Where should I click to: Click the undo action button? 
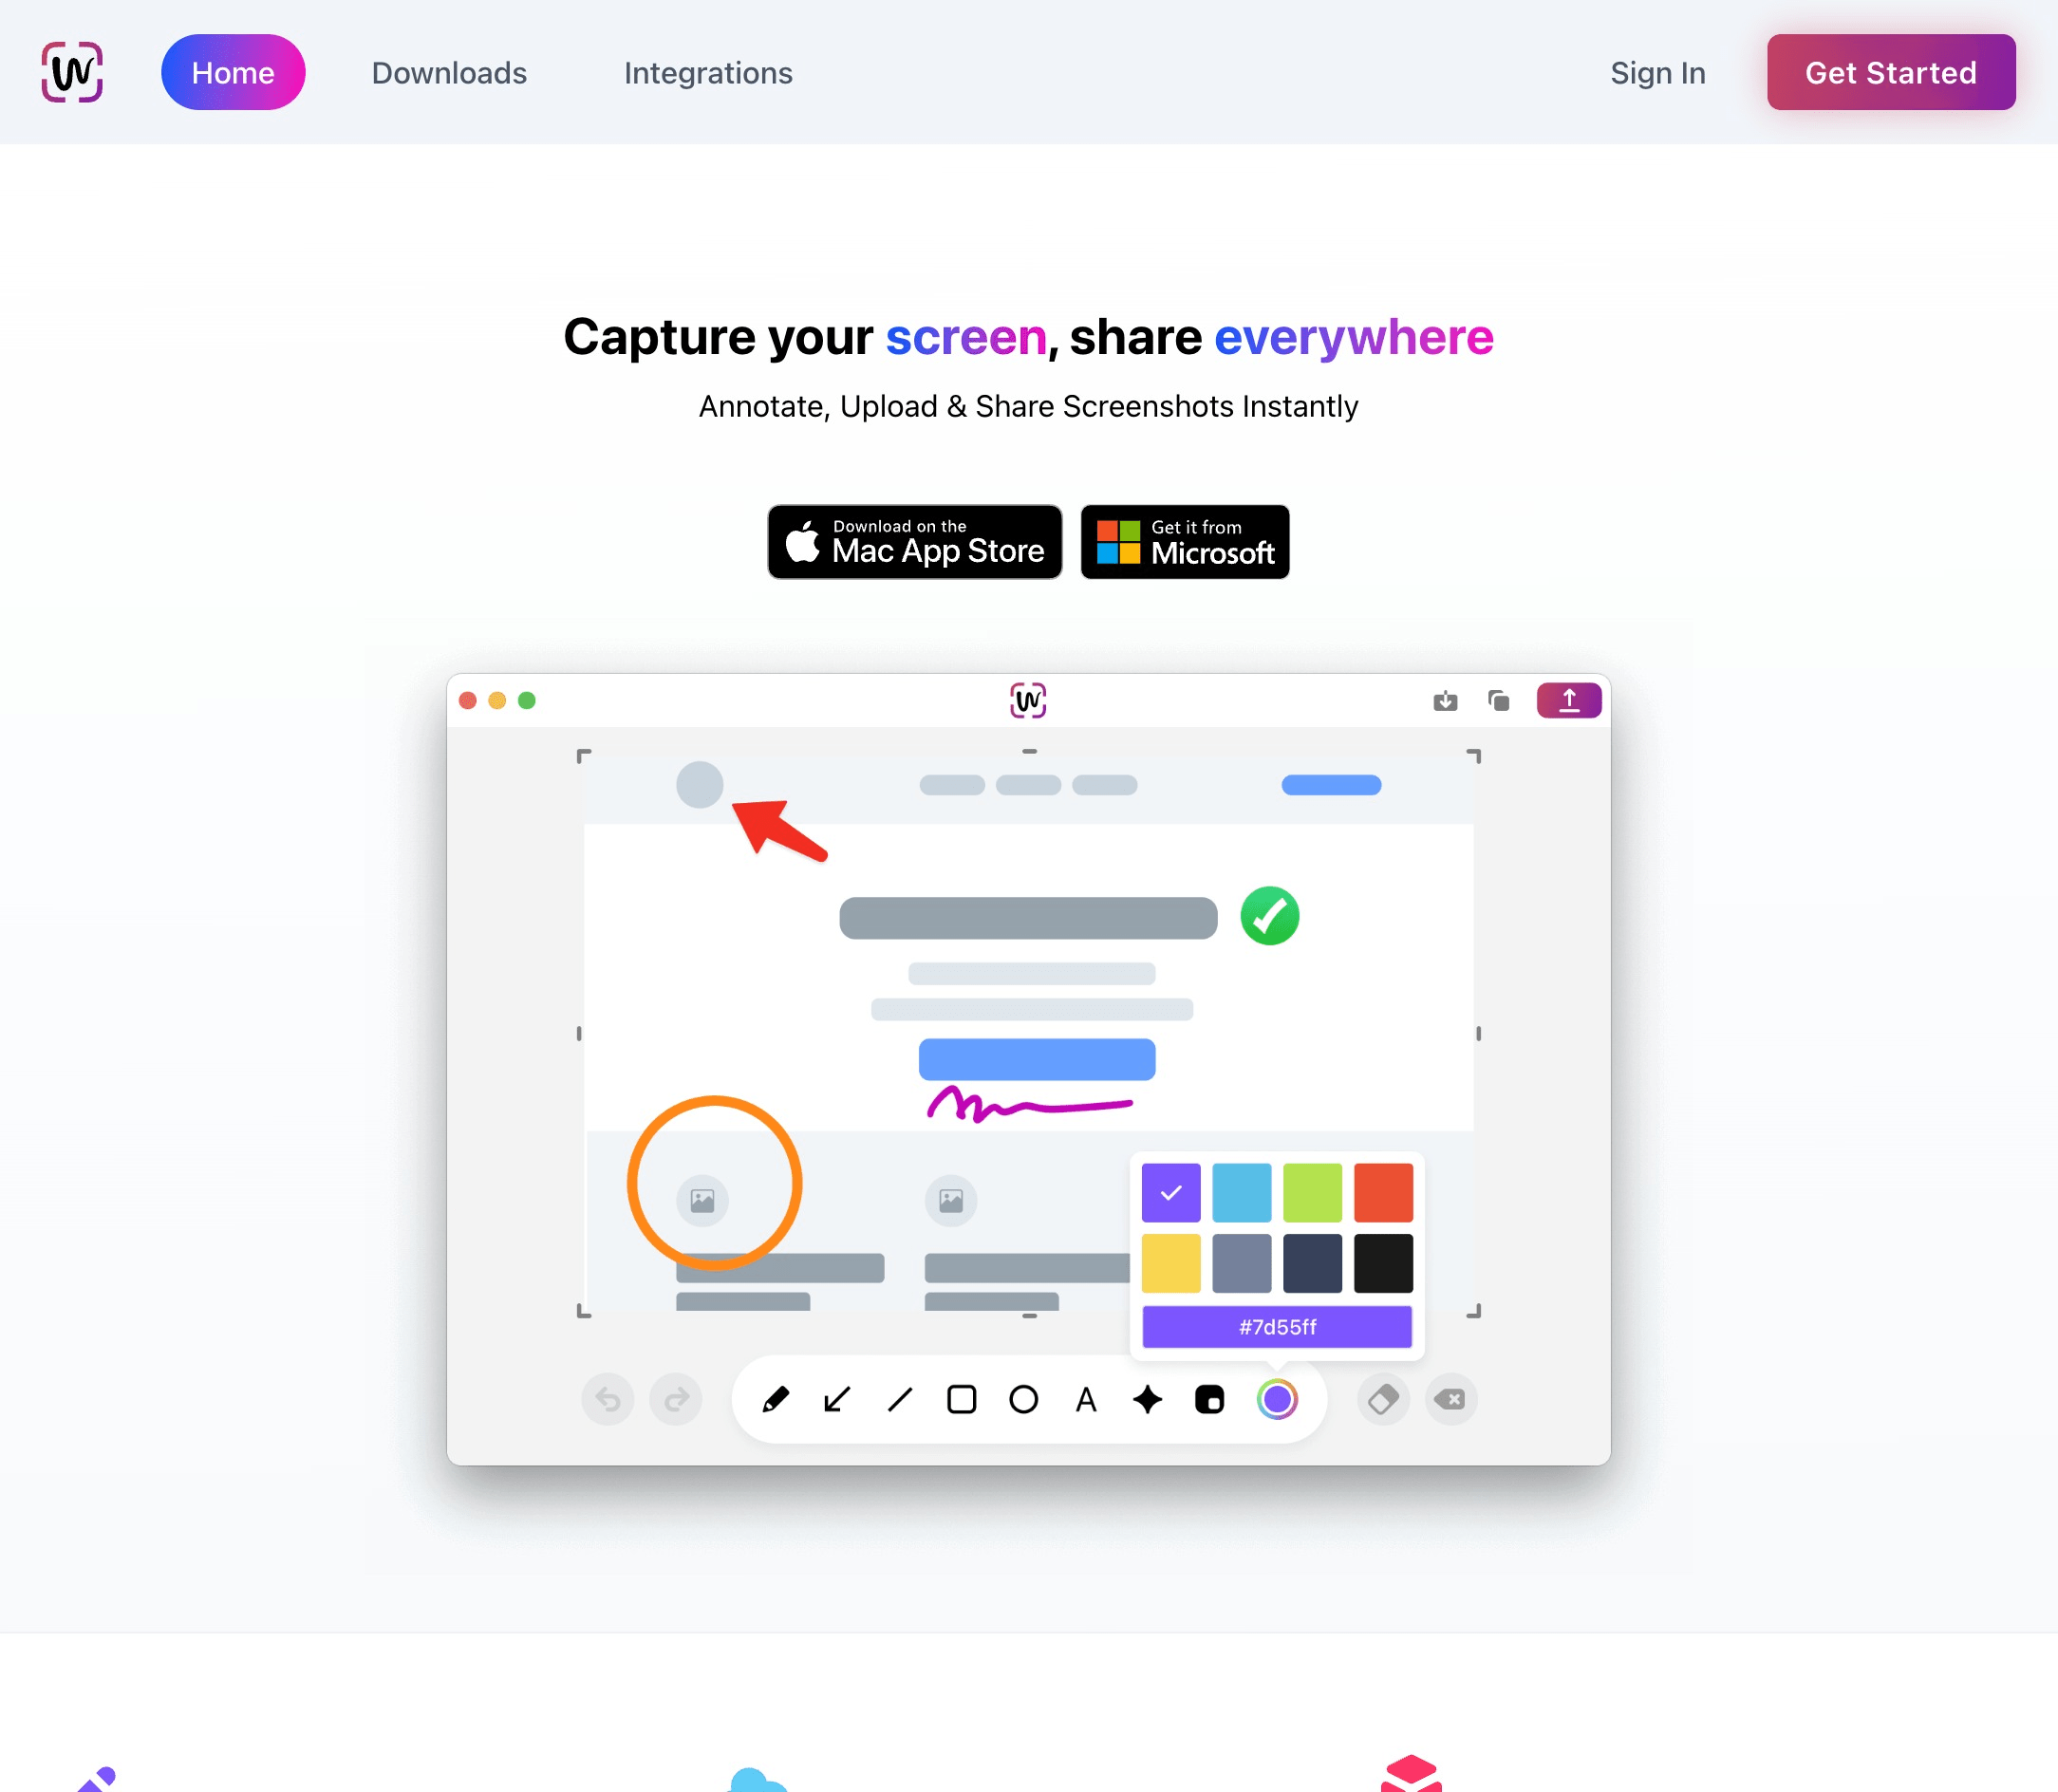point(609,1400)
